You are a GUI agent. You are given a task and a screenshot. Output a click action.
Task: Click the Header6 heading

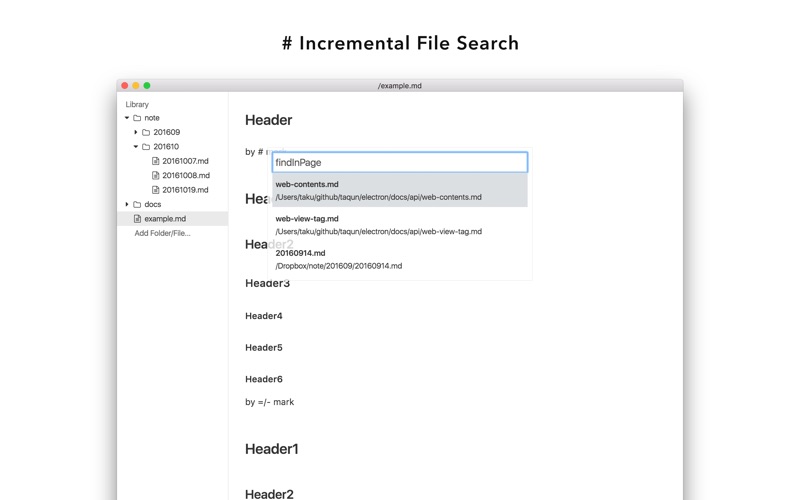click(264, 379)
